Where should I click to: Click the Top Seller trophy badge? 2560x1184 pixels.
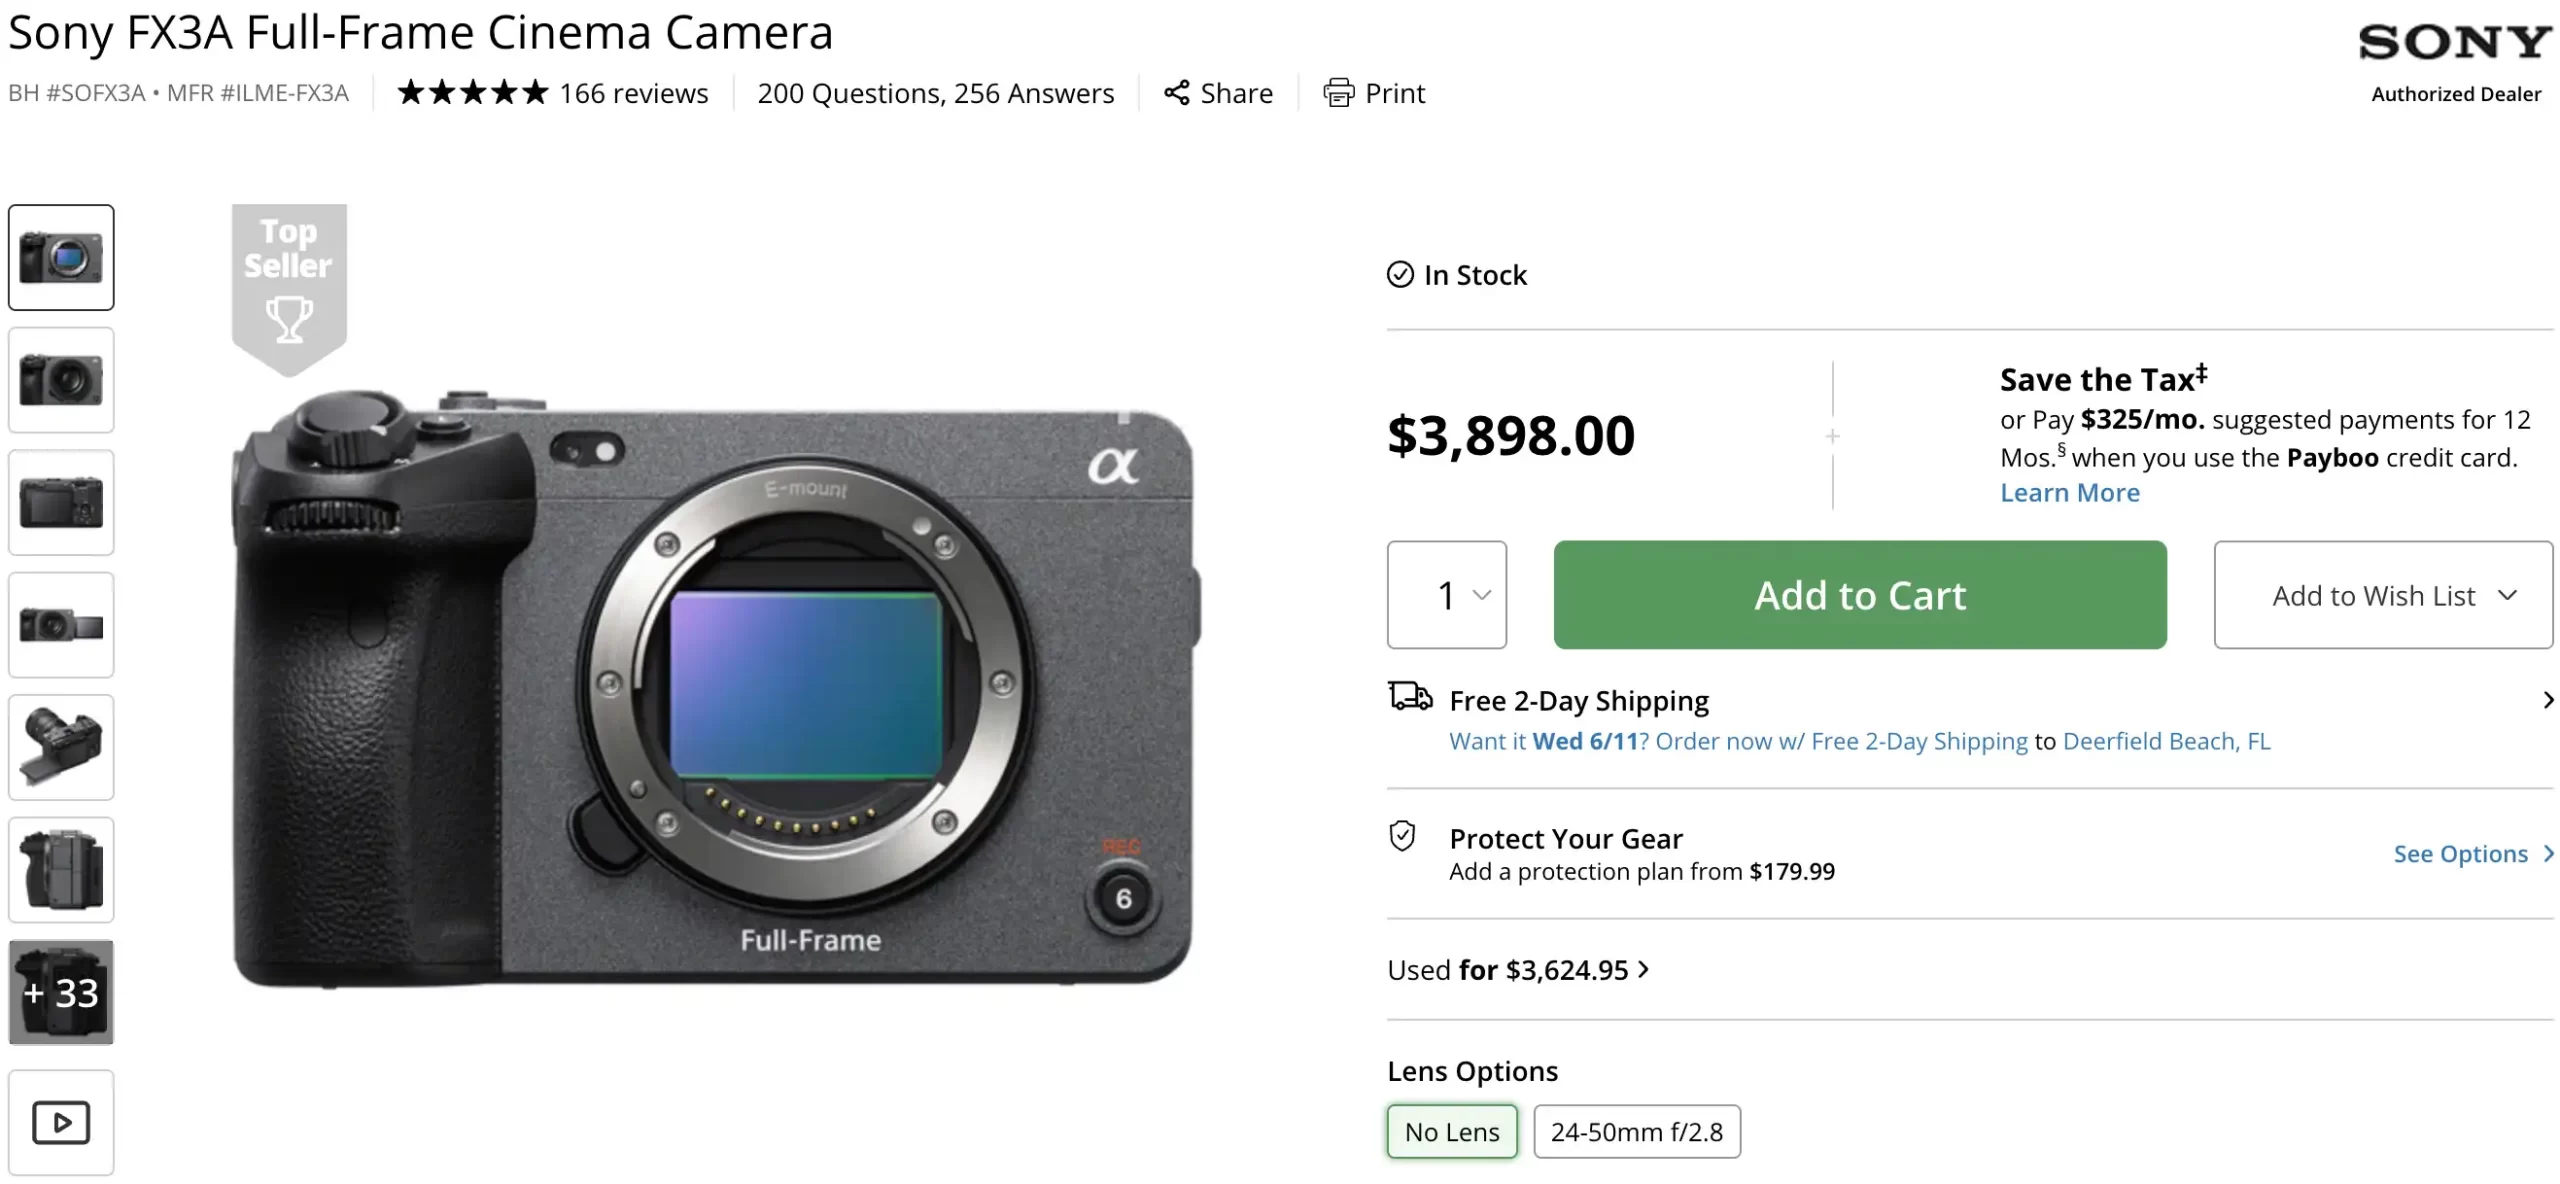(289, 288)
